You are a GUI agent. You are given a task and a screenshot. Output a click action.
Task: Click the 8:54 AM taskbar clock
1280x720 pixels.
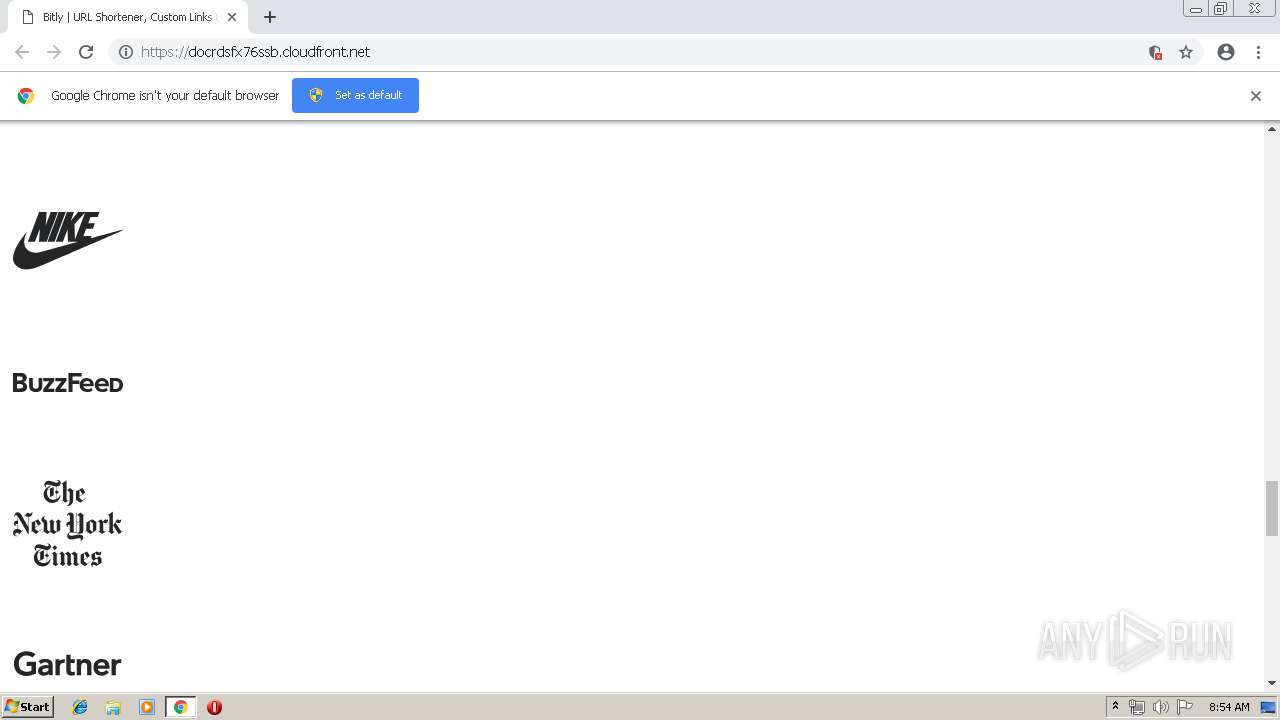coord(1229,707)
